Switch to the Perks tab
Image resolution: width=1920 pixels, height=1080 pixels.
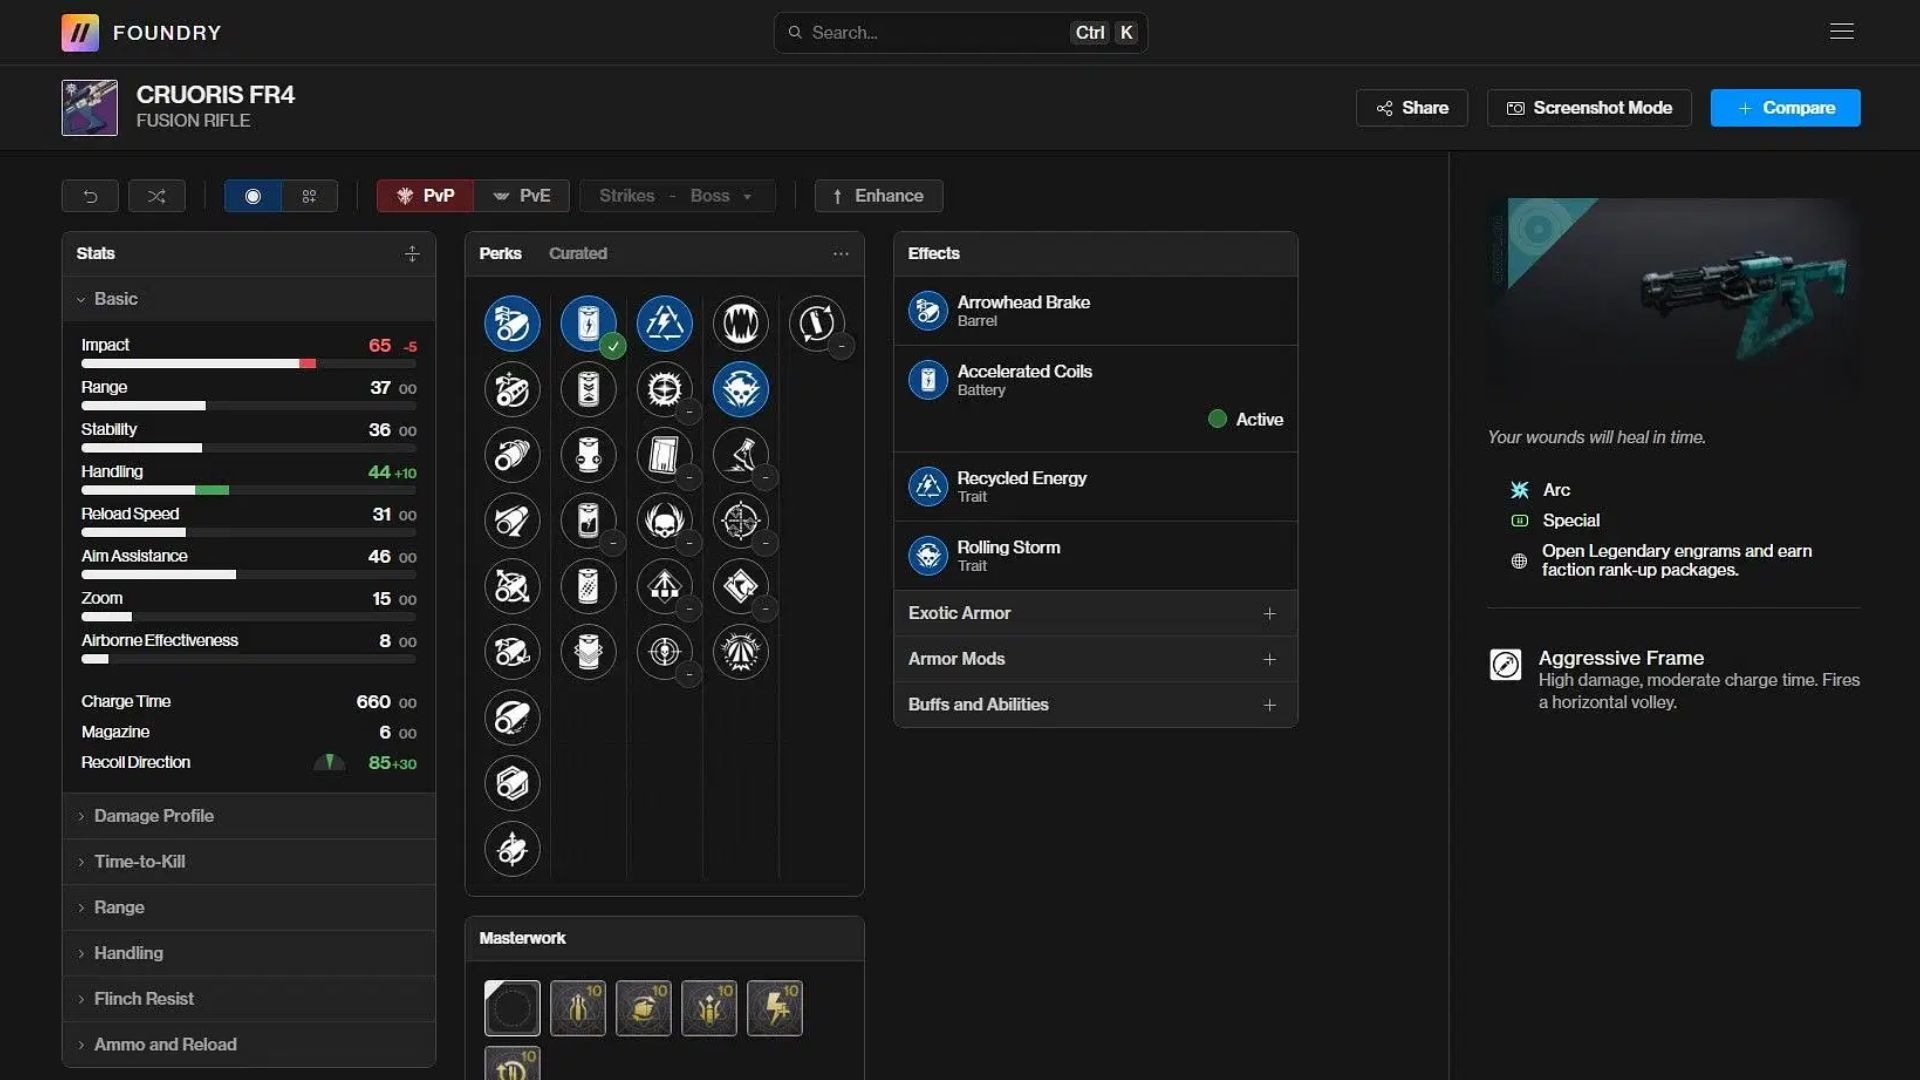coord(500,254)
